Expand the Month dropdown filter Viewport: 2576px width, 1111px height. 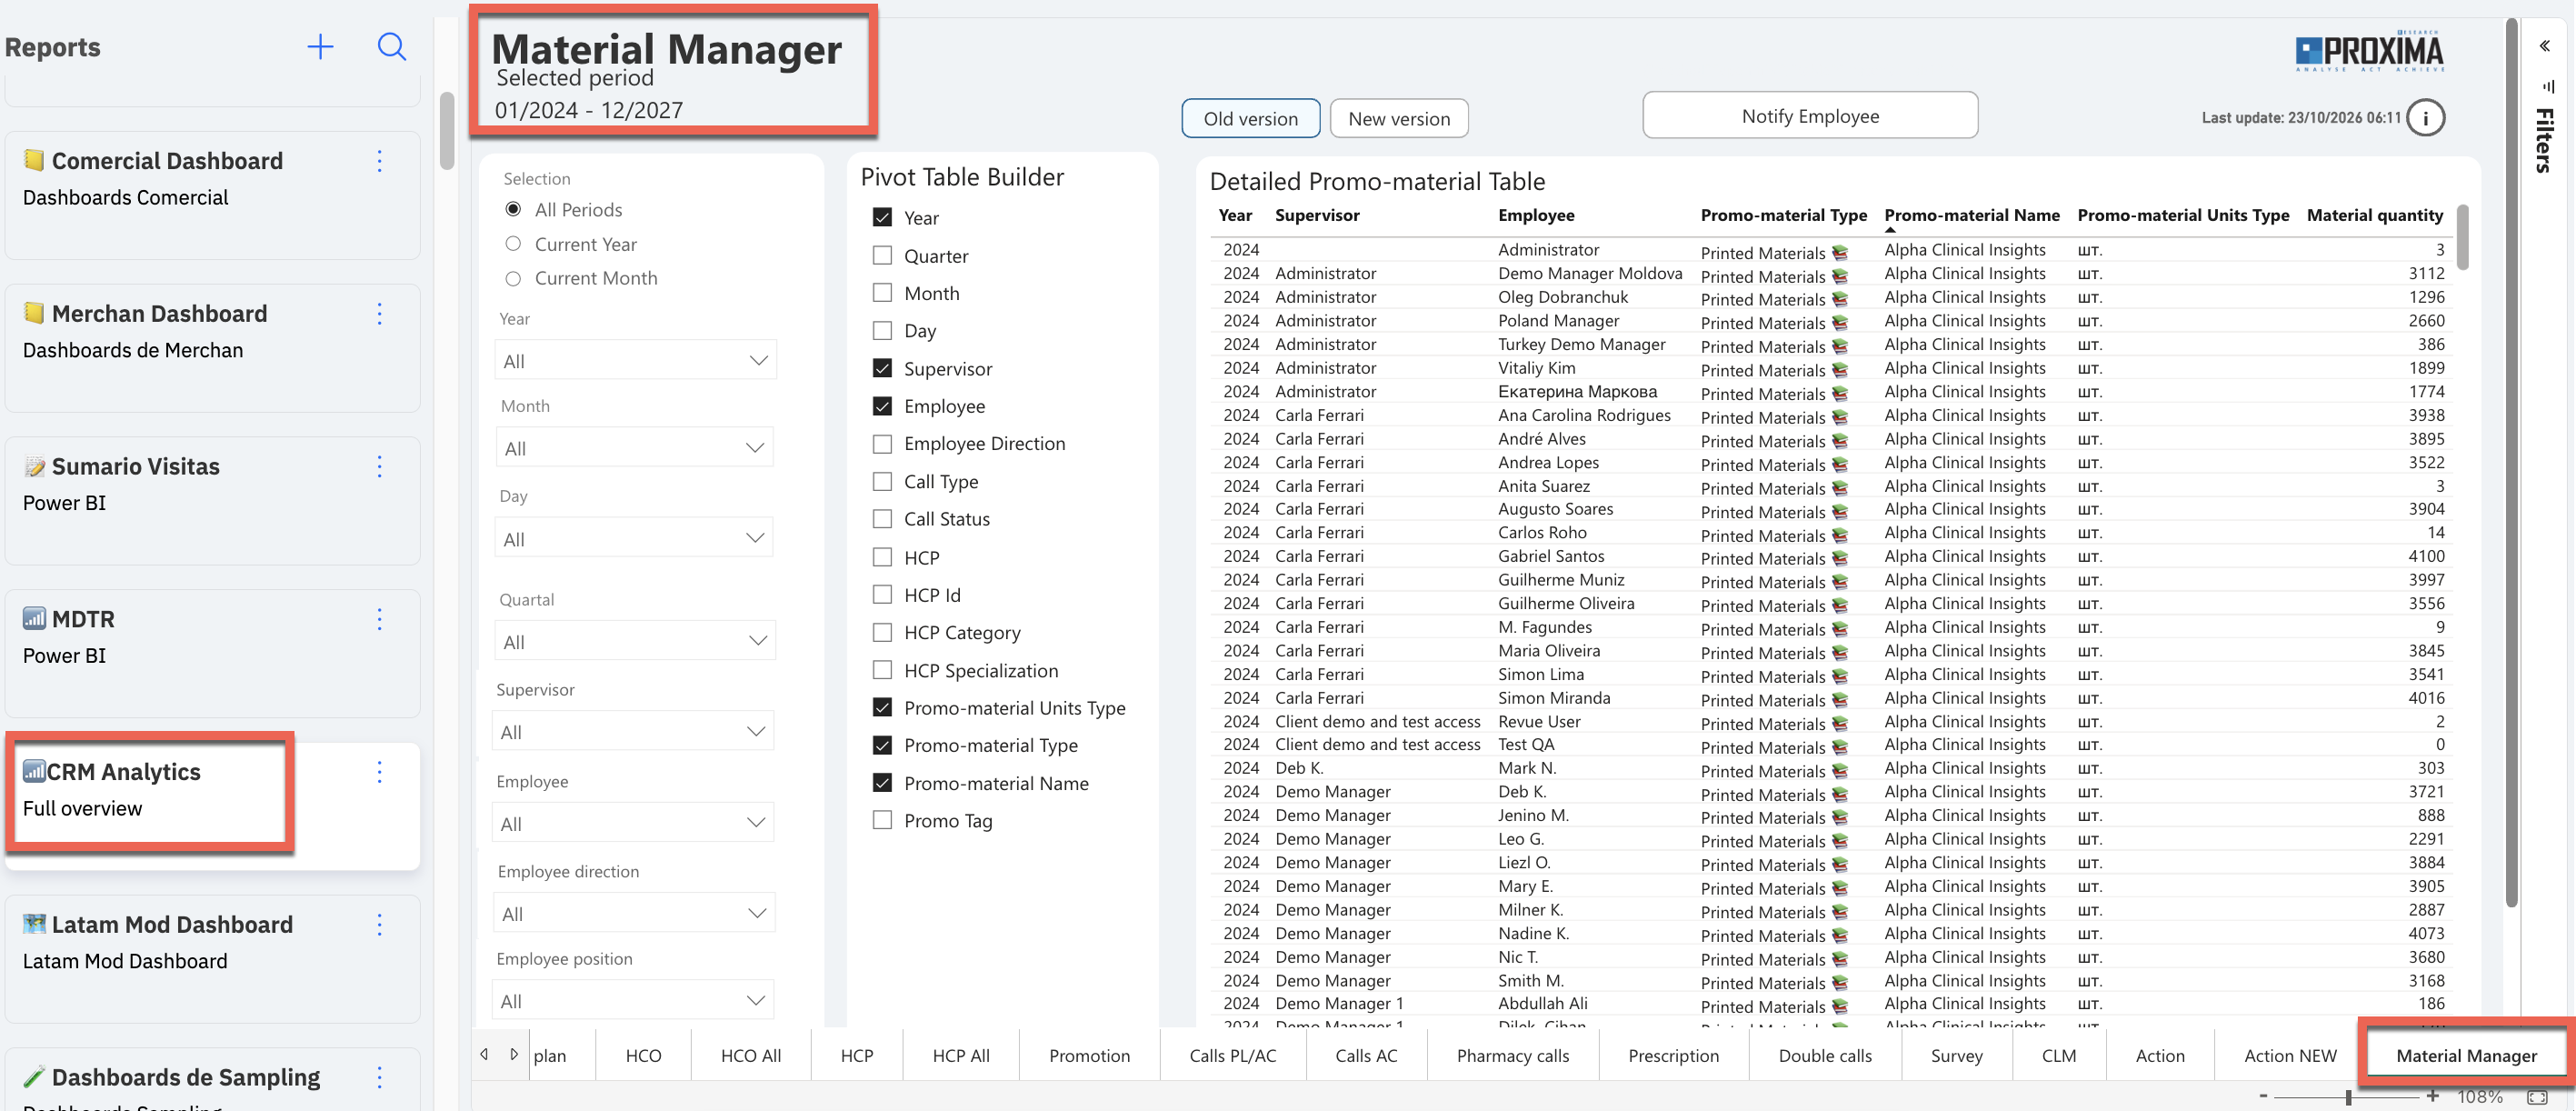click(635, 447)
